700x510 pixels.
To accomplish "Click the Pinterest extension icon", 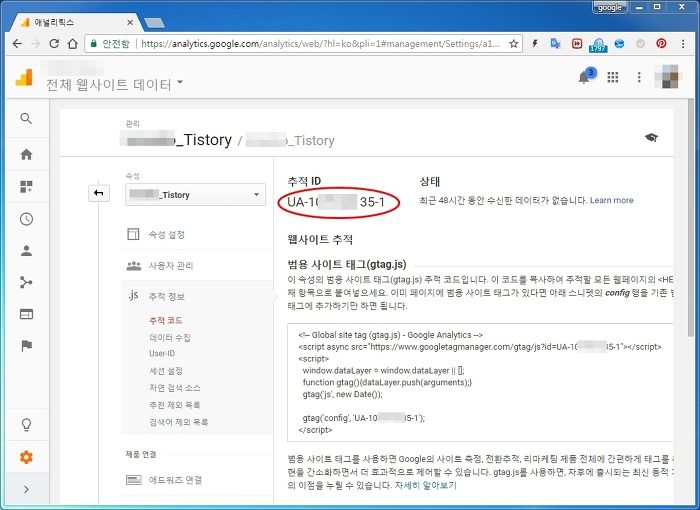I will [x=661, y=43].
